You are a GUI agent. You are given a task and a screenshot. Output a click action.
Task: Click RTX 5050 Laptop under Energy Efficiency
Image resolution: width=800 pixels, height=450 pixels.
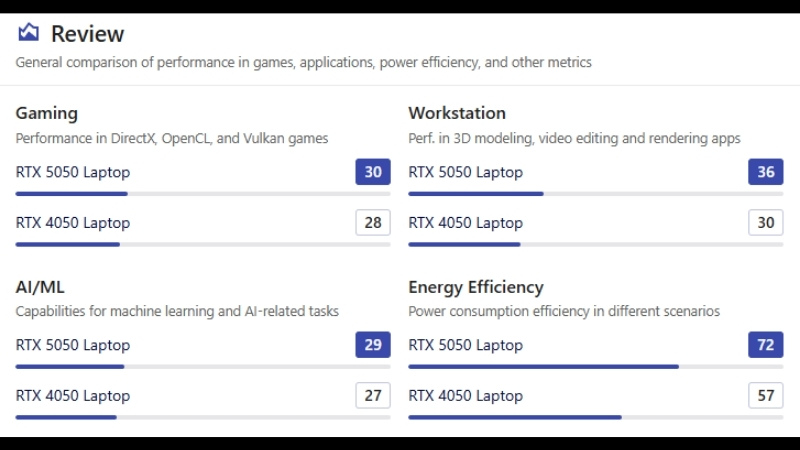tap(465, 345)
